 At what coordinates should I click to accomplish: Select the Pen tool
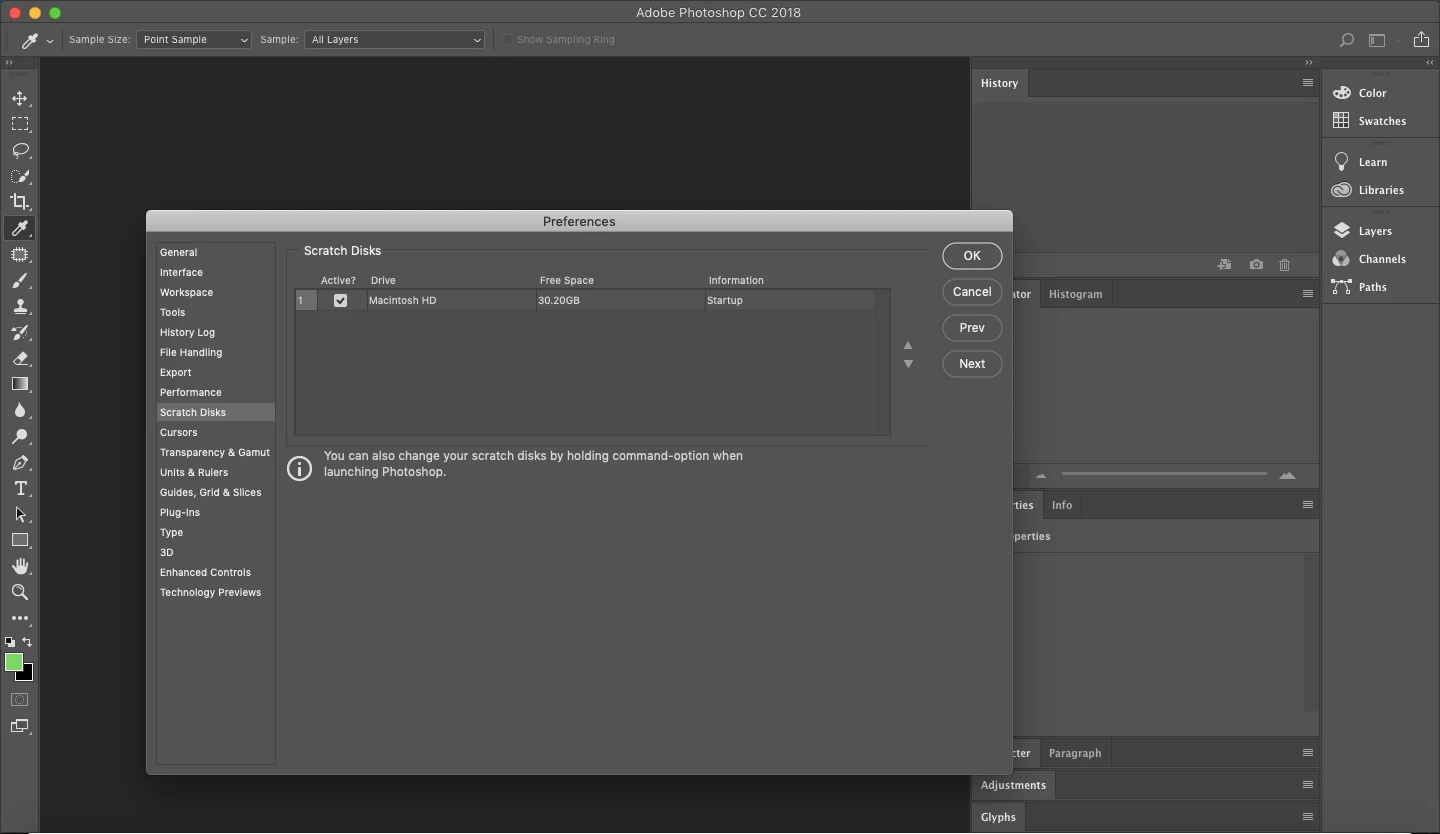coord(20,462)
